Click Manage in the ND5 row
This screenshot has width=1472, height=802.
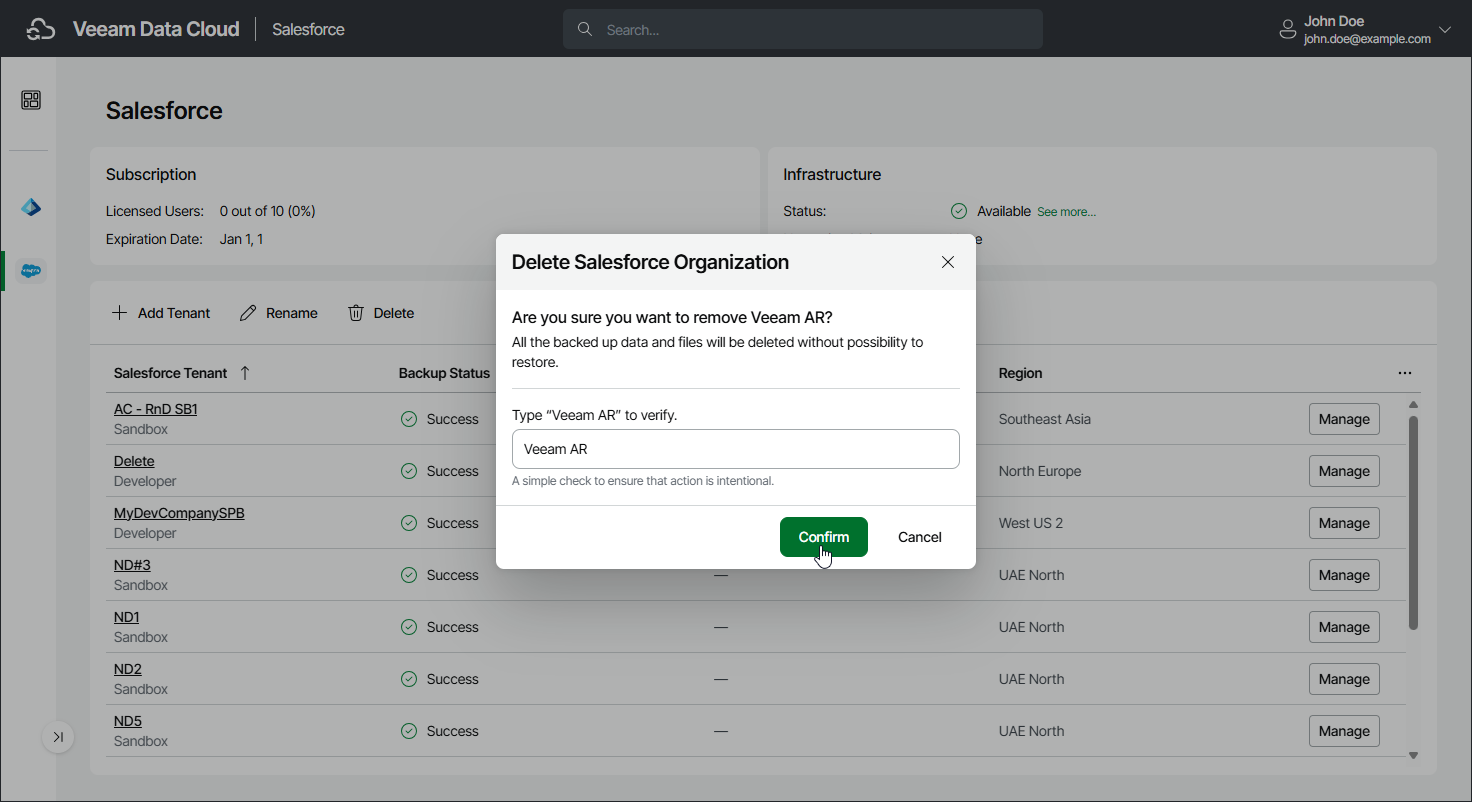[1344, 731]
